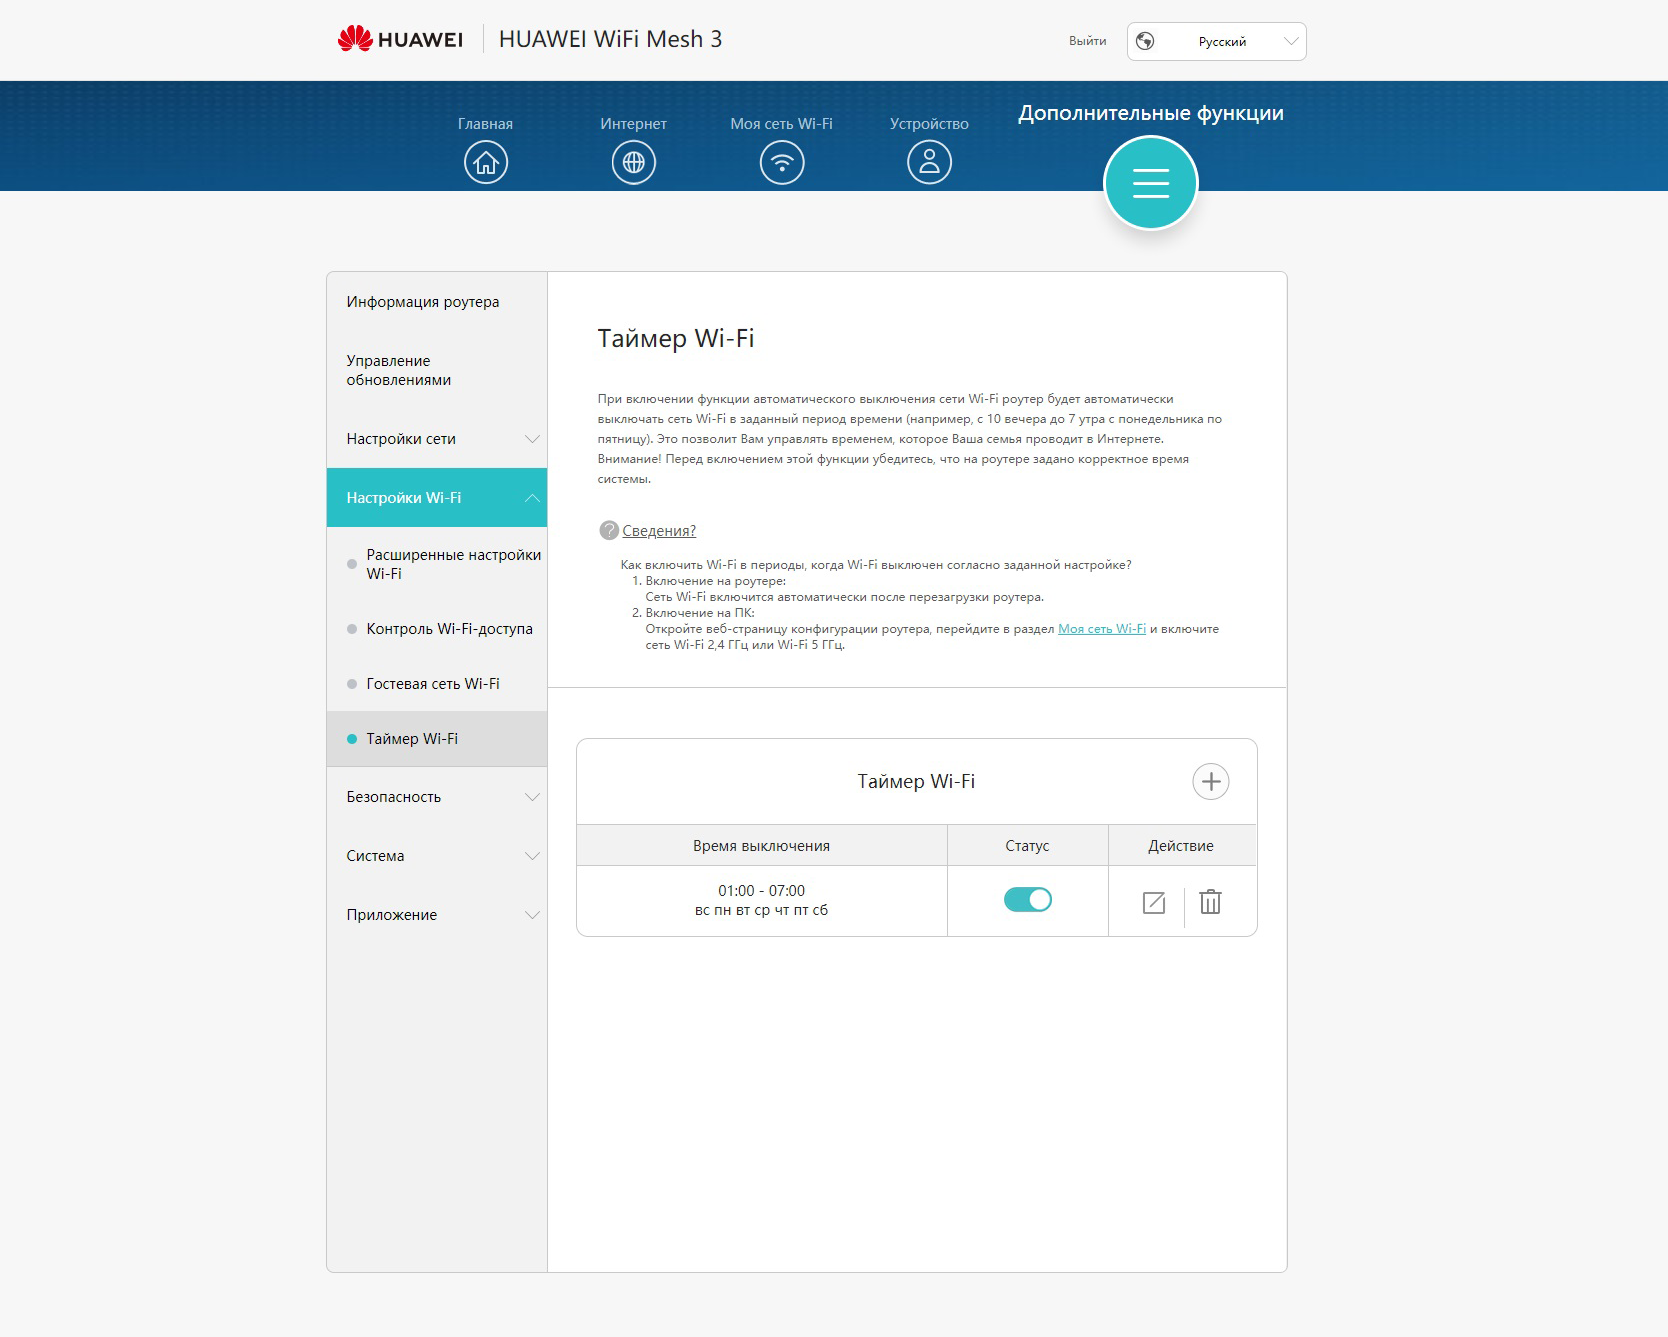Click Интернет tab label
1668x1337 pixels.
pos(633,124)
